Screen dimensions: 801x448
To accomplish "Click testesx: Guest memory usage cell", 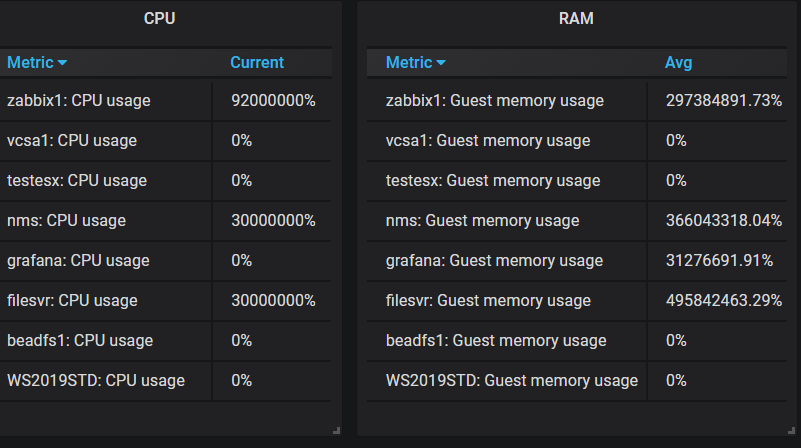I will (493, 181).
